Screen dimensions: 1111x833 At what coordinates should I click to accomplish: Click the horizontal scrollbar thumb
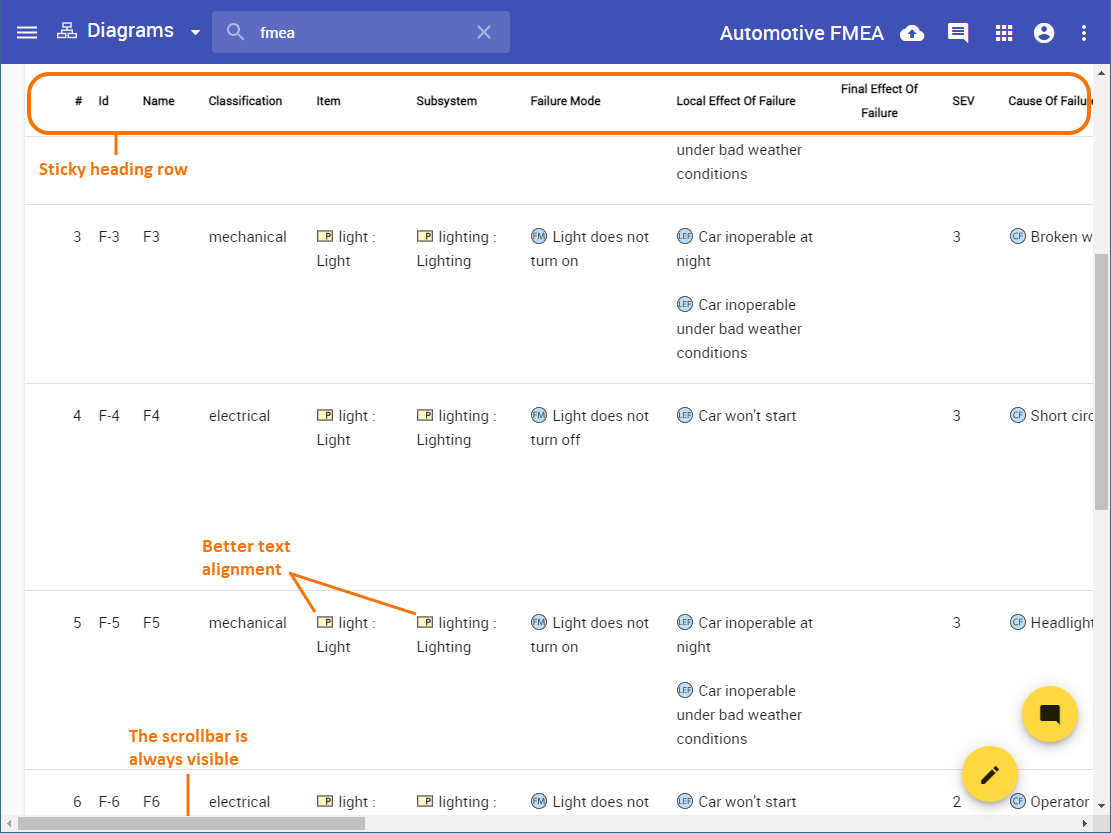coord(190,823)
